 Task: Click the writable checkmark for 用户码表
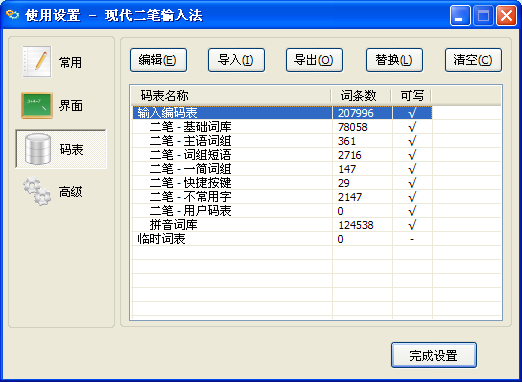(x=412, y=211)
